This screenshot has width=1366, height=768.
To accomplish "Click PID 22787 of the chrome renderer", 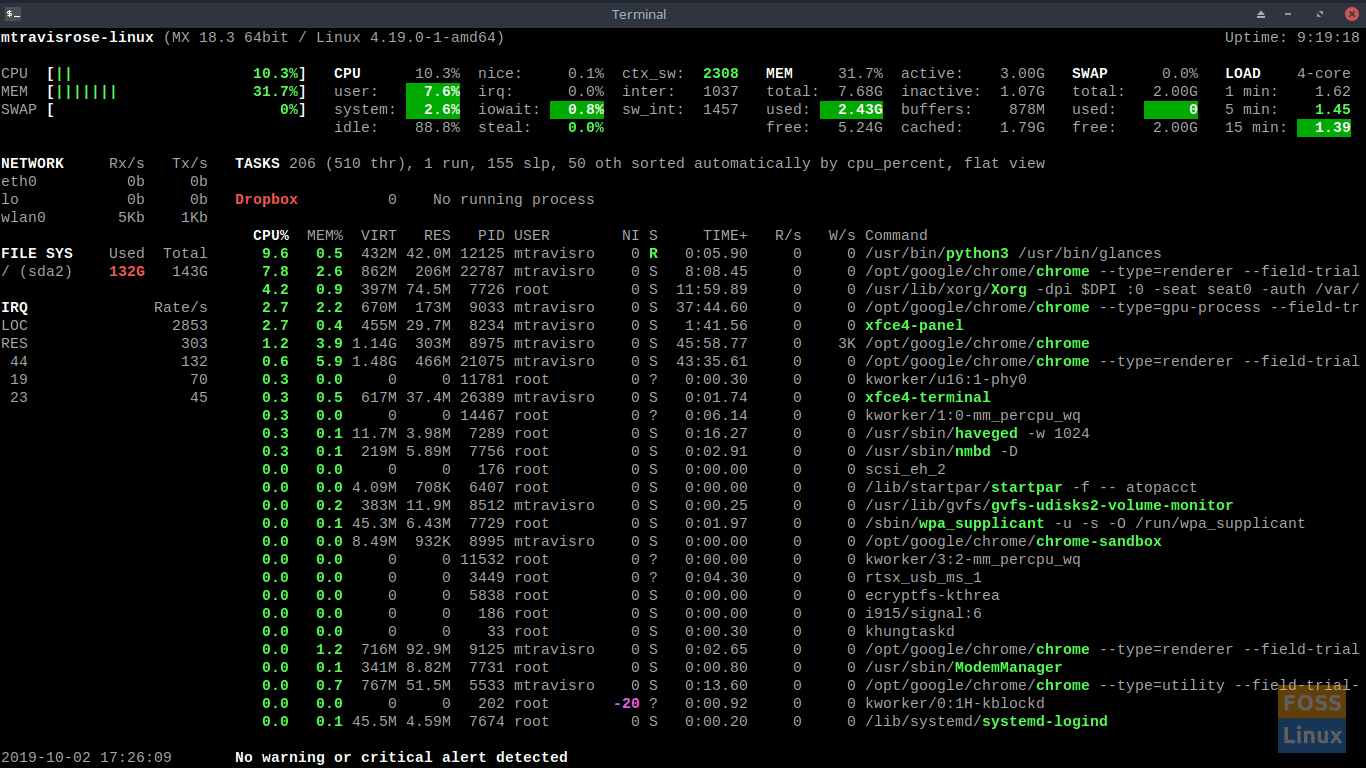I will point(482,272).
